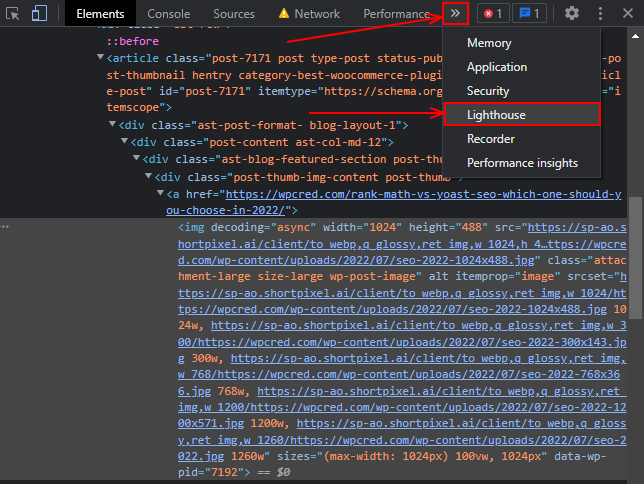Click the Network tab warning icon

[283, 14]
